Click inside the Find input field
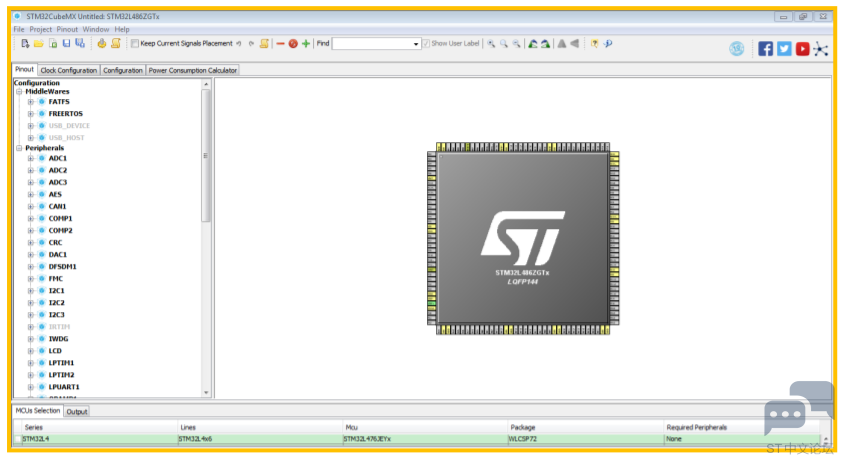This screenshot has width=843, height=464. tap(372, 44)
